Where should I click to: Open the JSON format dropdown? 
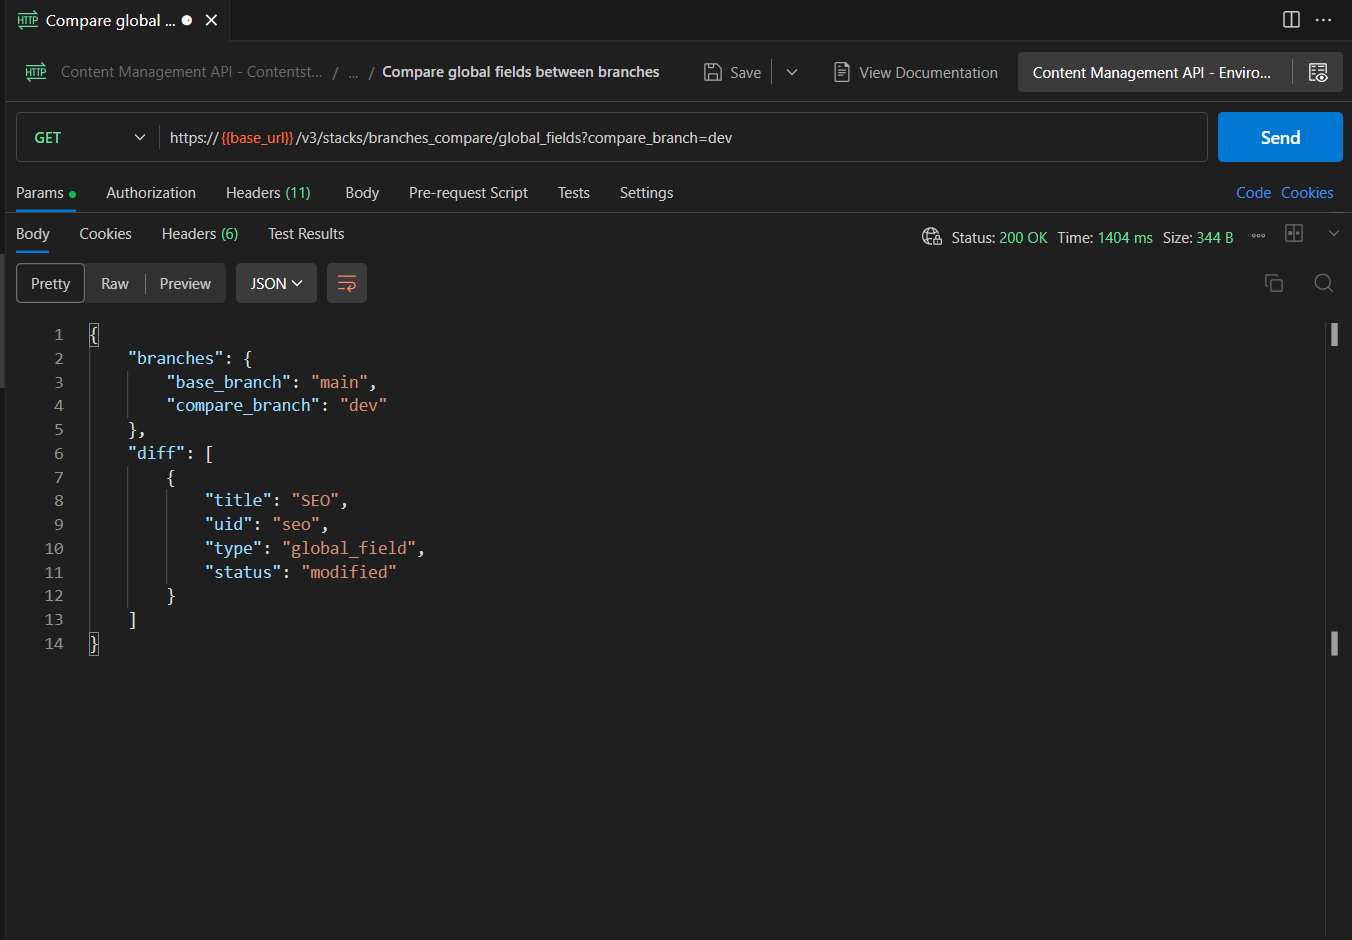coord(276,283)
